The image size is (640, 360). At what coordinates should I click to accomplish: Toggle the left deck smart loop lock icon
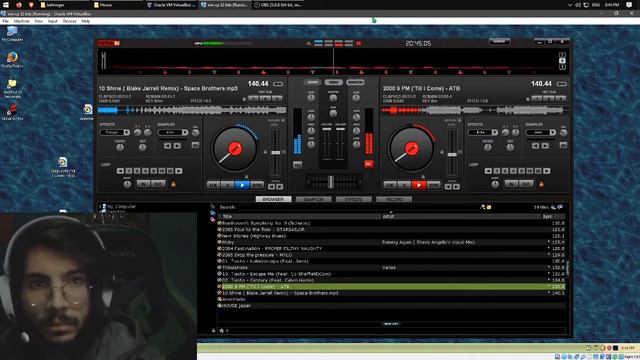click(x=173, y=184)
